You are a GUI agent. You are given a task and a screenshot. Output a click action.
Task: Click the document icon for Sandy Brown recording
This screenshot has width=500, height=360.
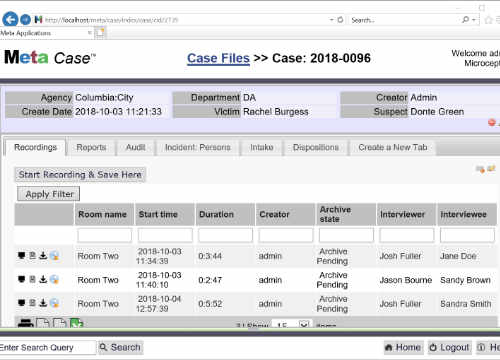[32, 279]
